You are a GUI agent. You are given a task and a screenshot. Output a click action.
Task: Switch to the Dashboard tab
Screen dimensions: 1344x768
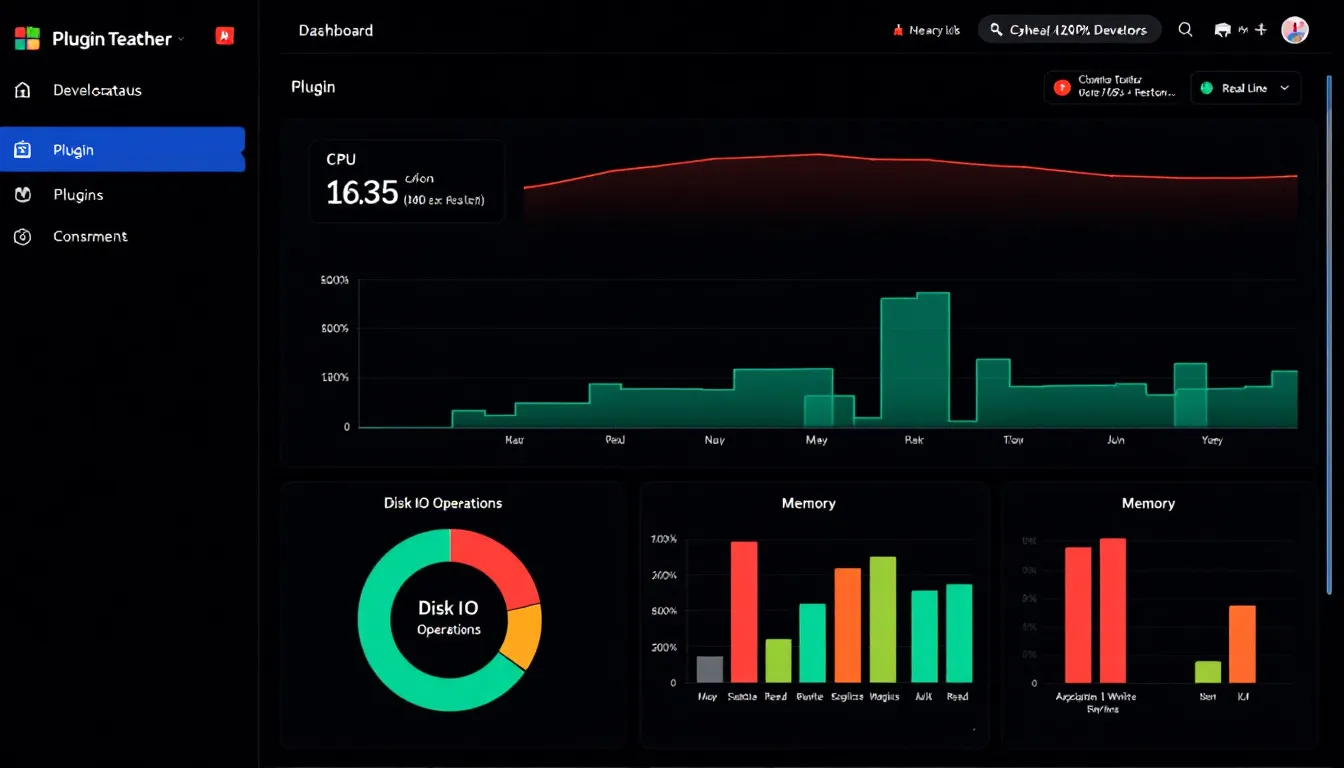point(335,30)
